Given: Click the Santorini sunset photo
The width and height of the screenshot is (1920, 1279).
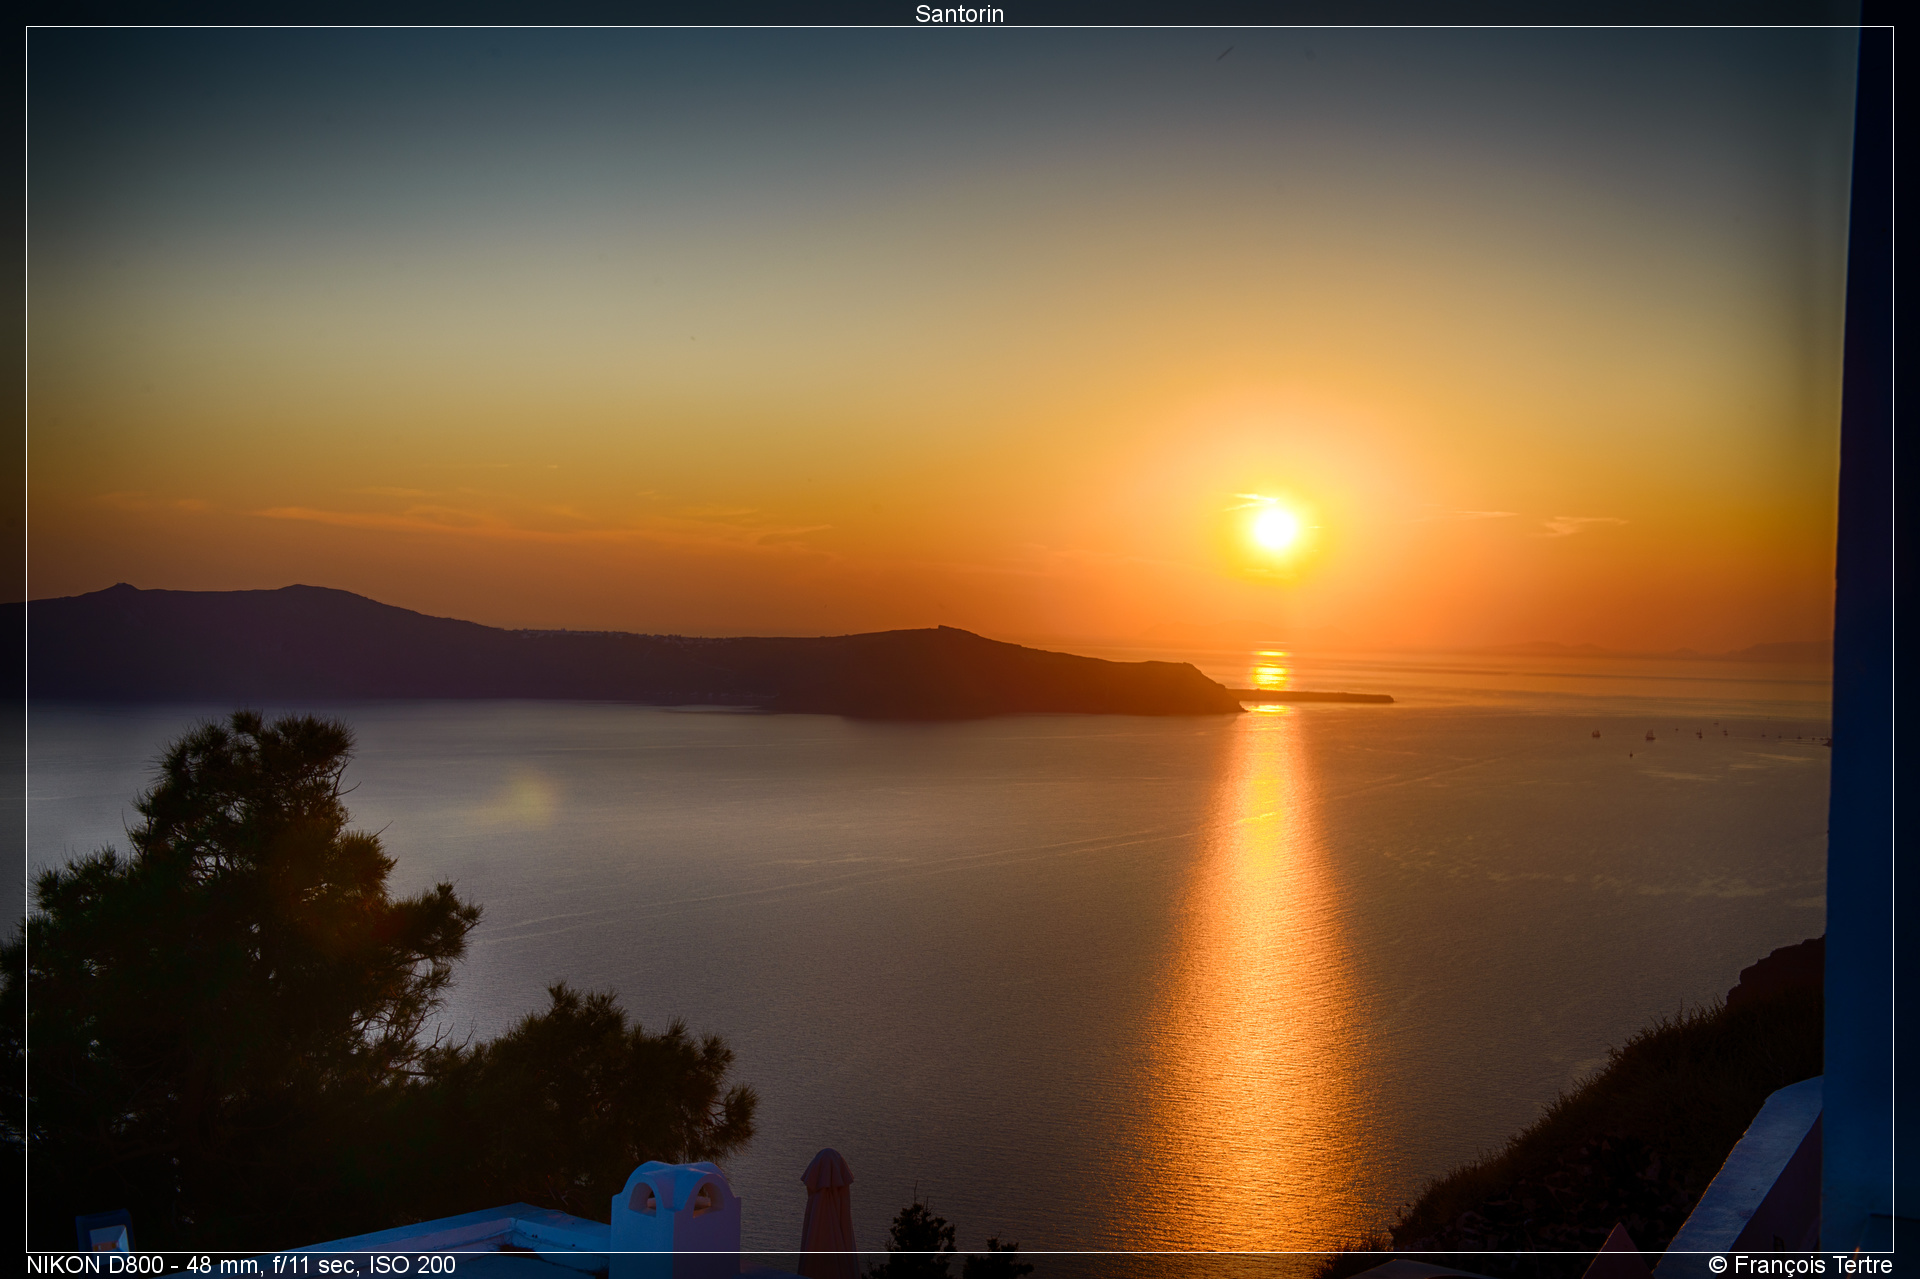Looking at the screenshot, I should pos(960,640).
